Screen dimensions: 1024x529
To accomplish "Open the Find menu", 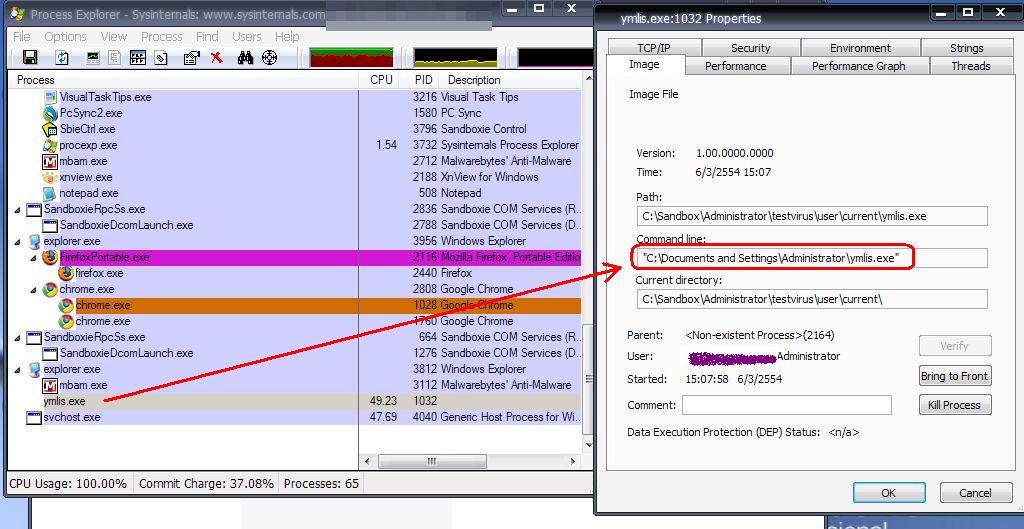I will (207, 37).
